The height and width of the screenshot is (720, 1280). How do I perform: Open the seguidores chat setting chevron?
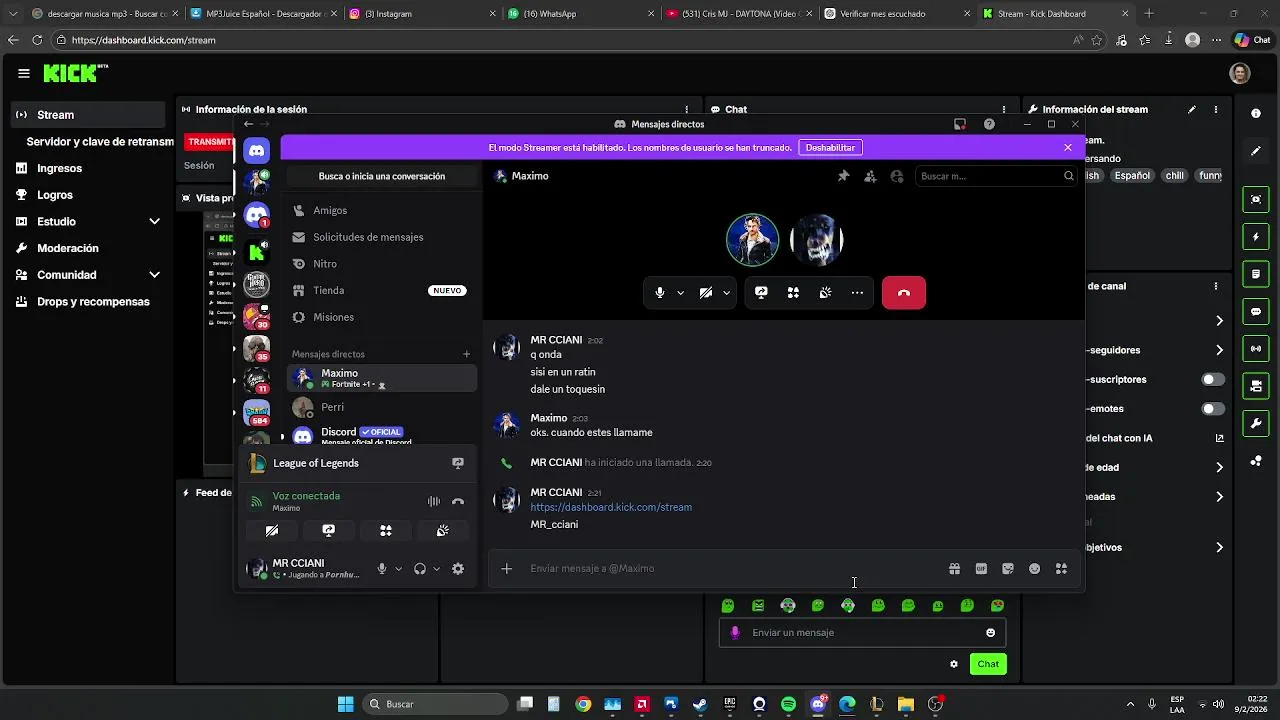[x=1219, y=350]
